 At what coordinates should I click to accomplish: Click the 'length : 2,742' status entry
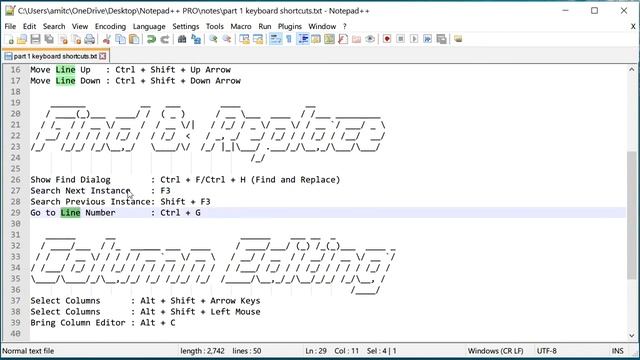point(202,351)
